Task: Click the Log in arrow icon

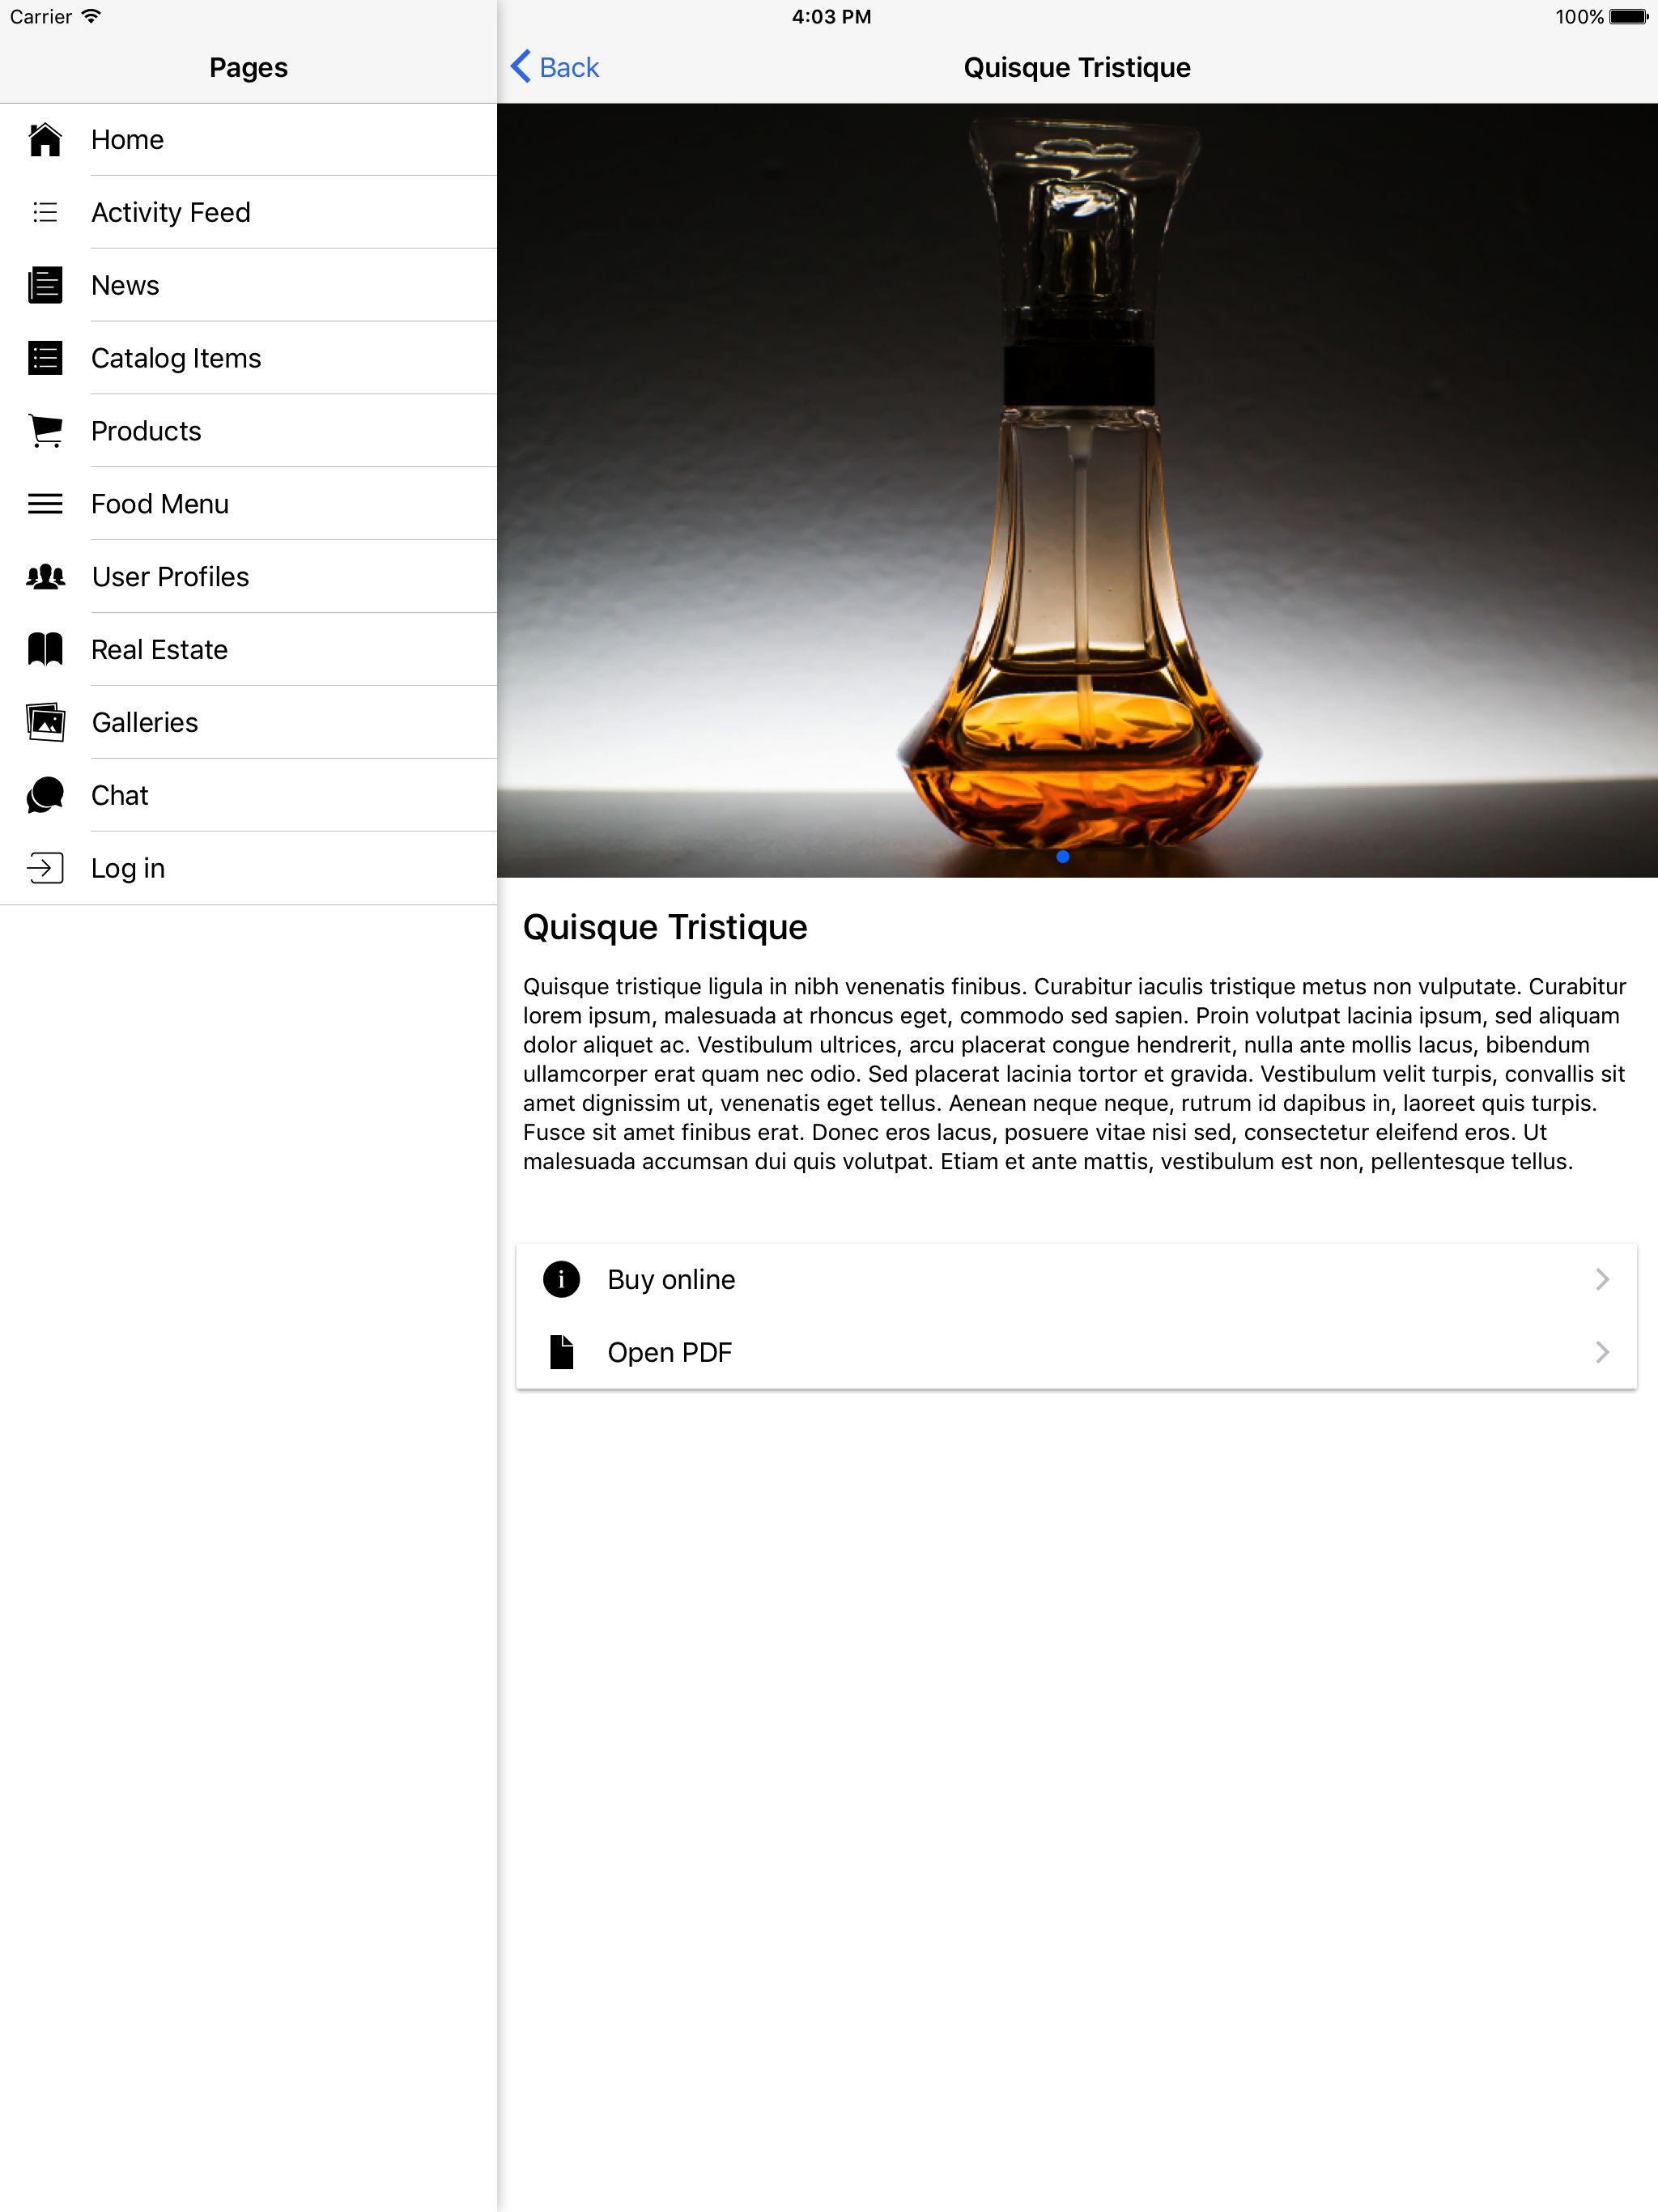Action: coord(45,868)
